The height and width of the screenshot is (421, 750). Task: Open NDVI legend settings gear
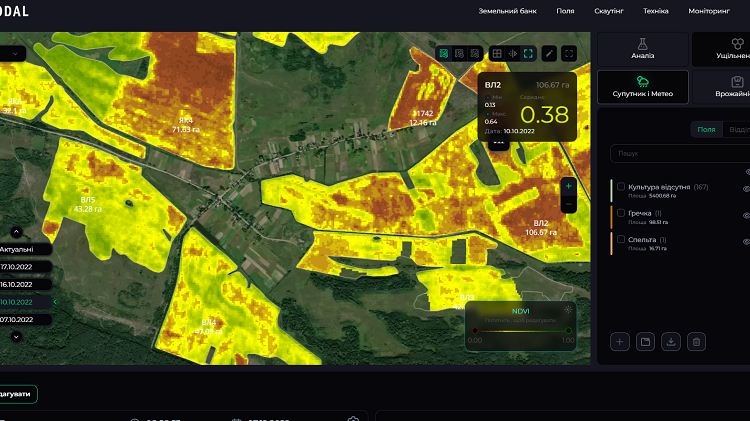click(x=568, y=310)
